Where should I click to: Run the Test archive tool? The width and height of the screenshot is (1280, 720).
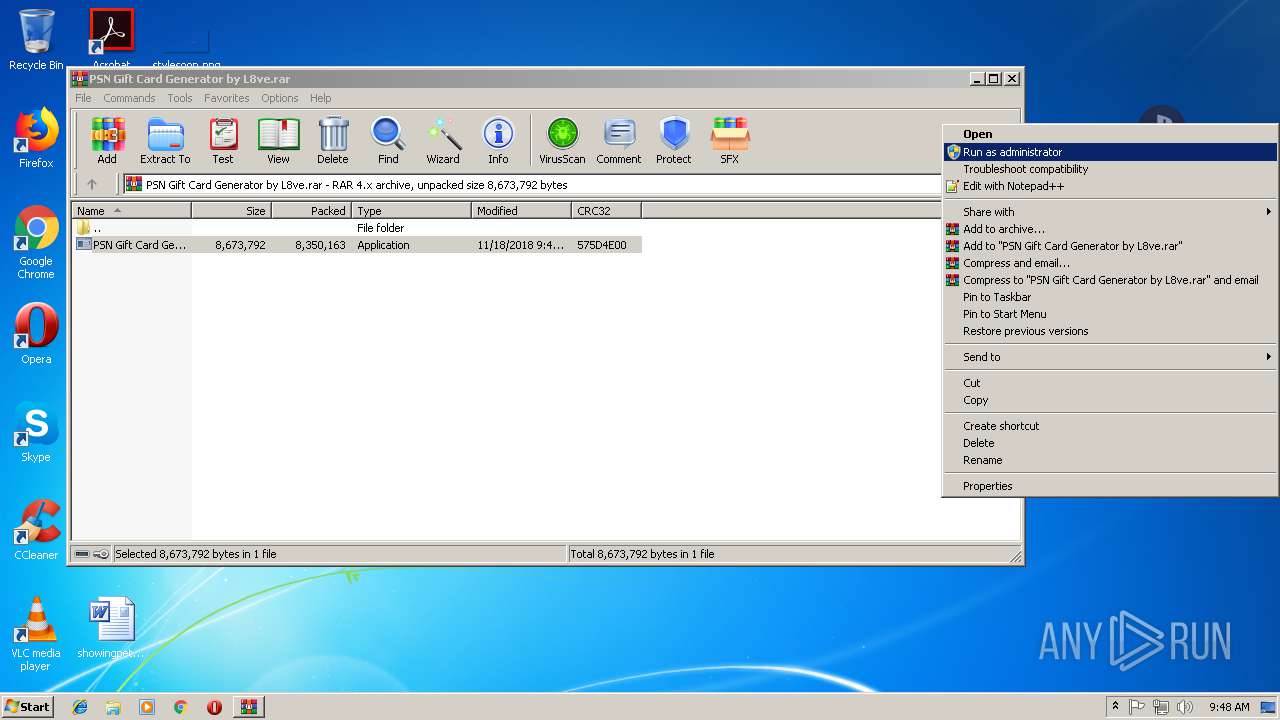tap(223, 140)
